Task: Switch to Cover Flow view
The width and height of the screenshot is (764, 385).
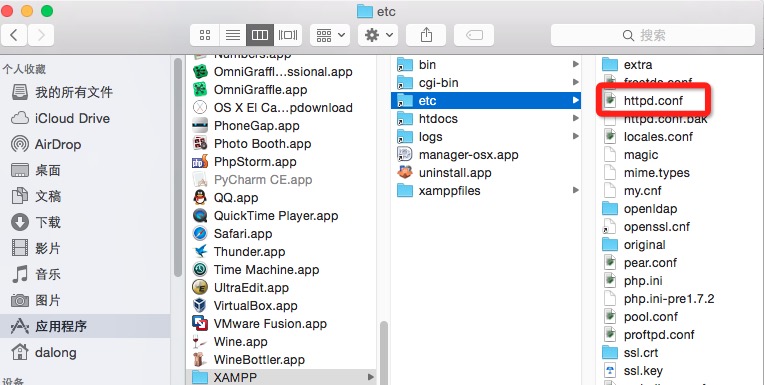Action: point(288,35)
